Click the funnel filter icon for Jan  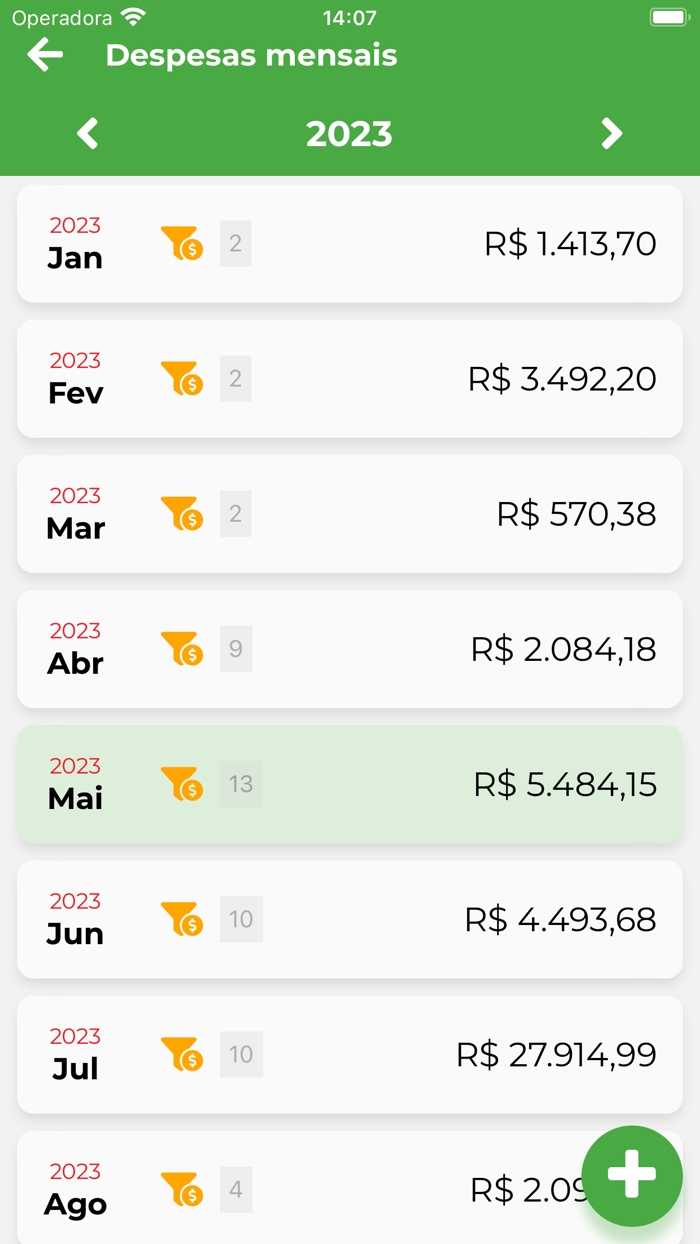pyautogui.click(x=181, y=243)
